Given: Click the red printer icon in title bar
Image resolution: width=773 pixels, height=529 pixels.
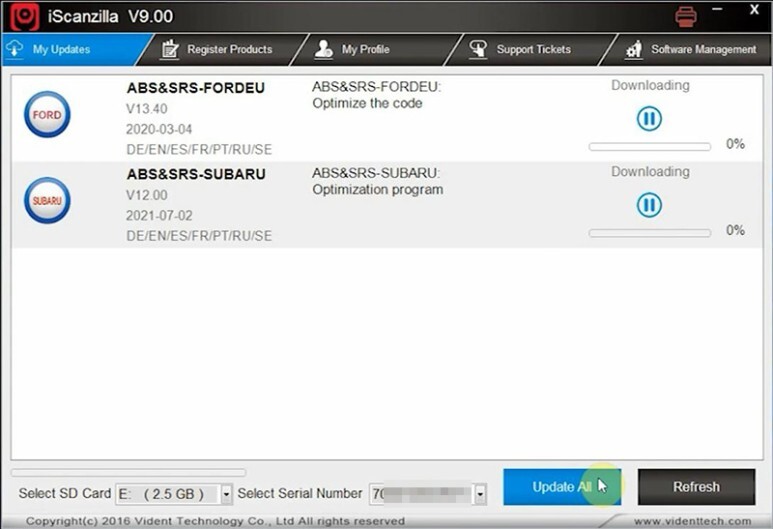Looking at the screenshot, I should [686, 17].
